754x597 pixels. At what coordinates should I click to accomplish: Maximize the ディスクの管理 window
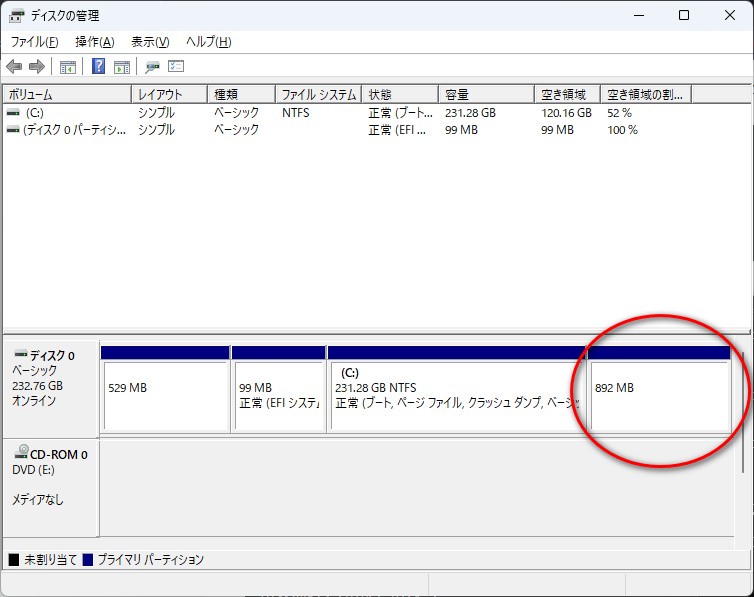684,15
